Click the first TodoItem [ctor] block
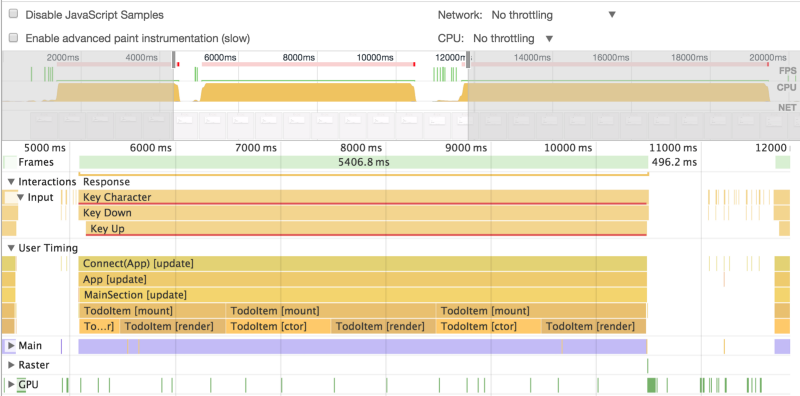This screenshot has height=396, width=800. click(279, 327)
